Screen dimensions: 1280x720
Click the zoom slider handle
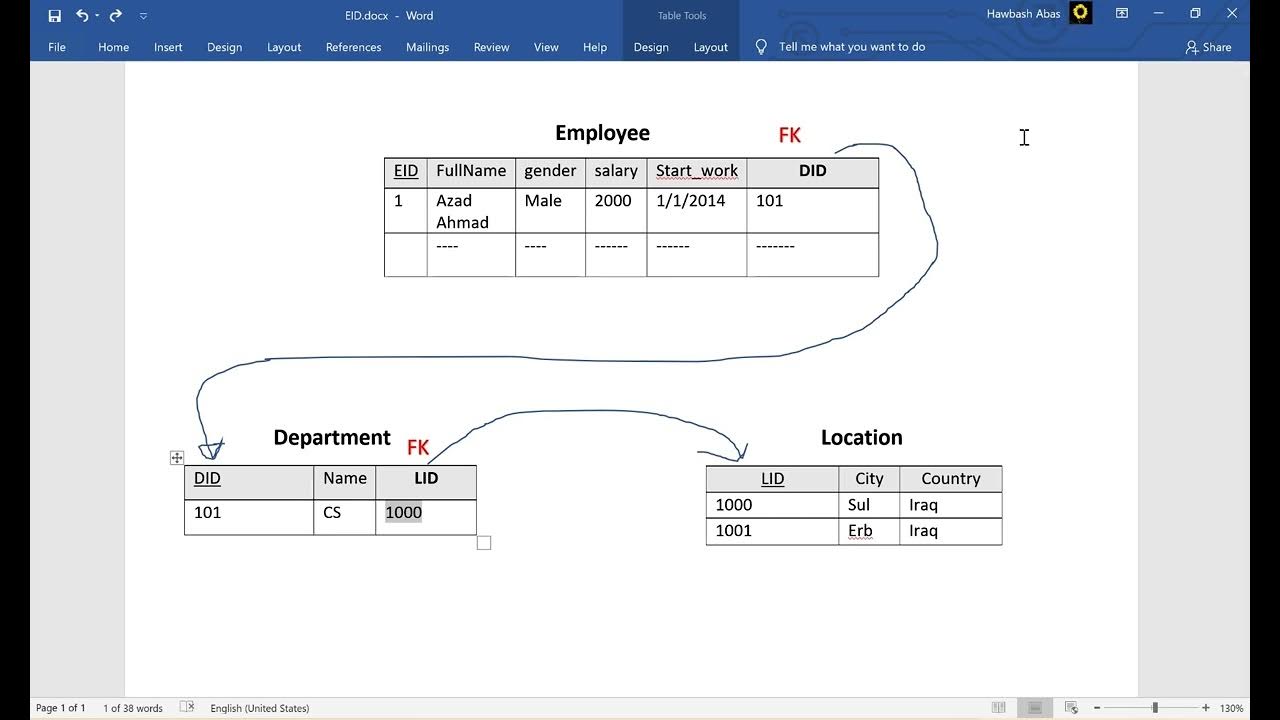[1155, 708]
